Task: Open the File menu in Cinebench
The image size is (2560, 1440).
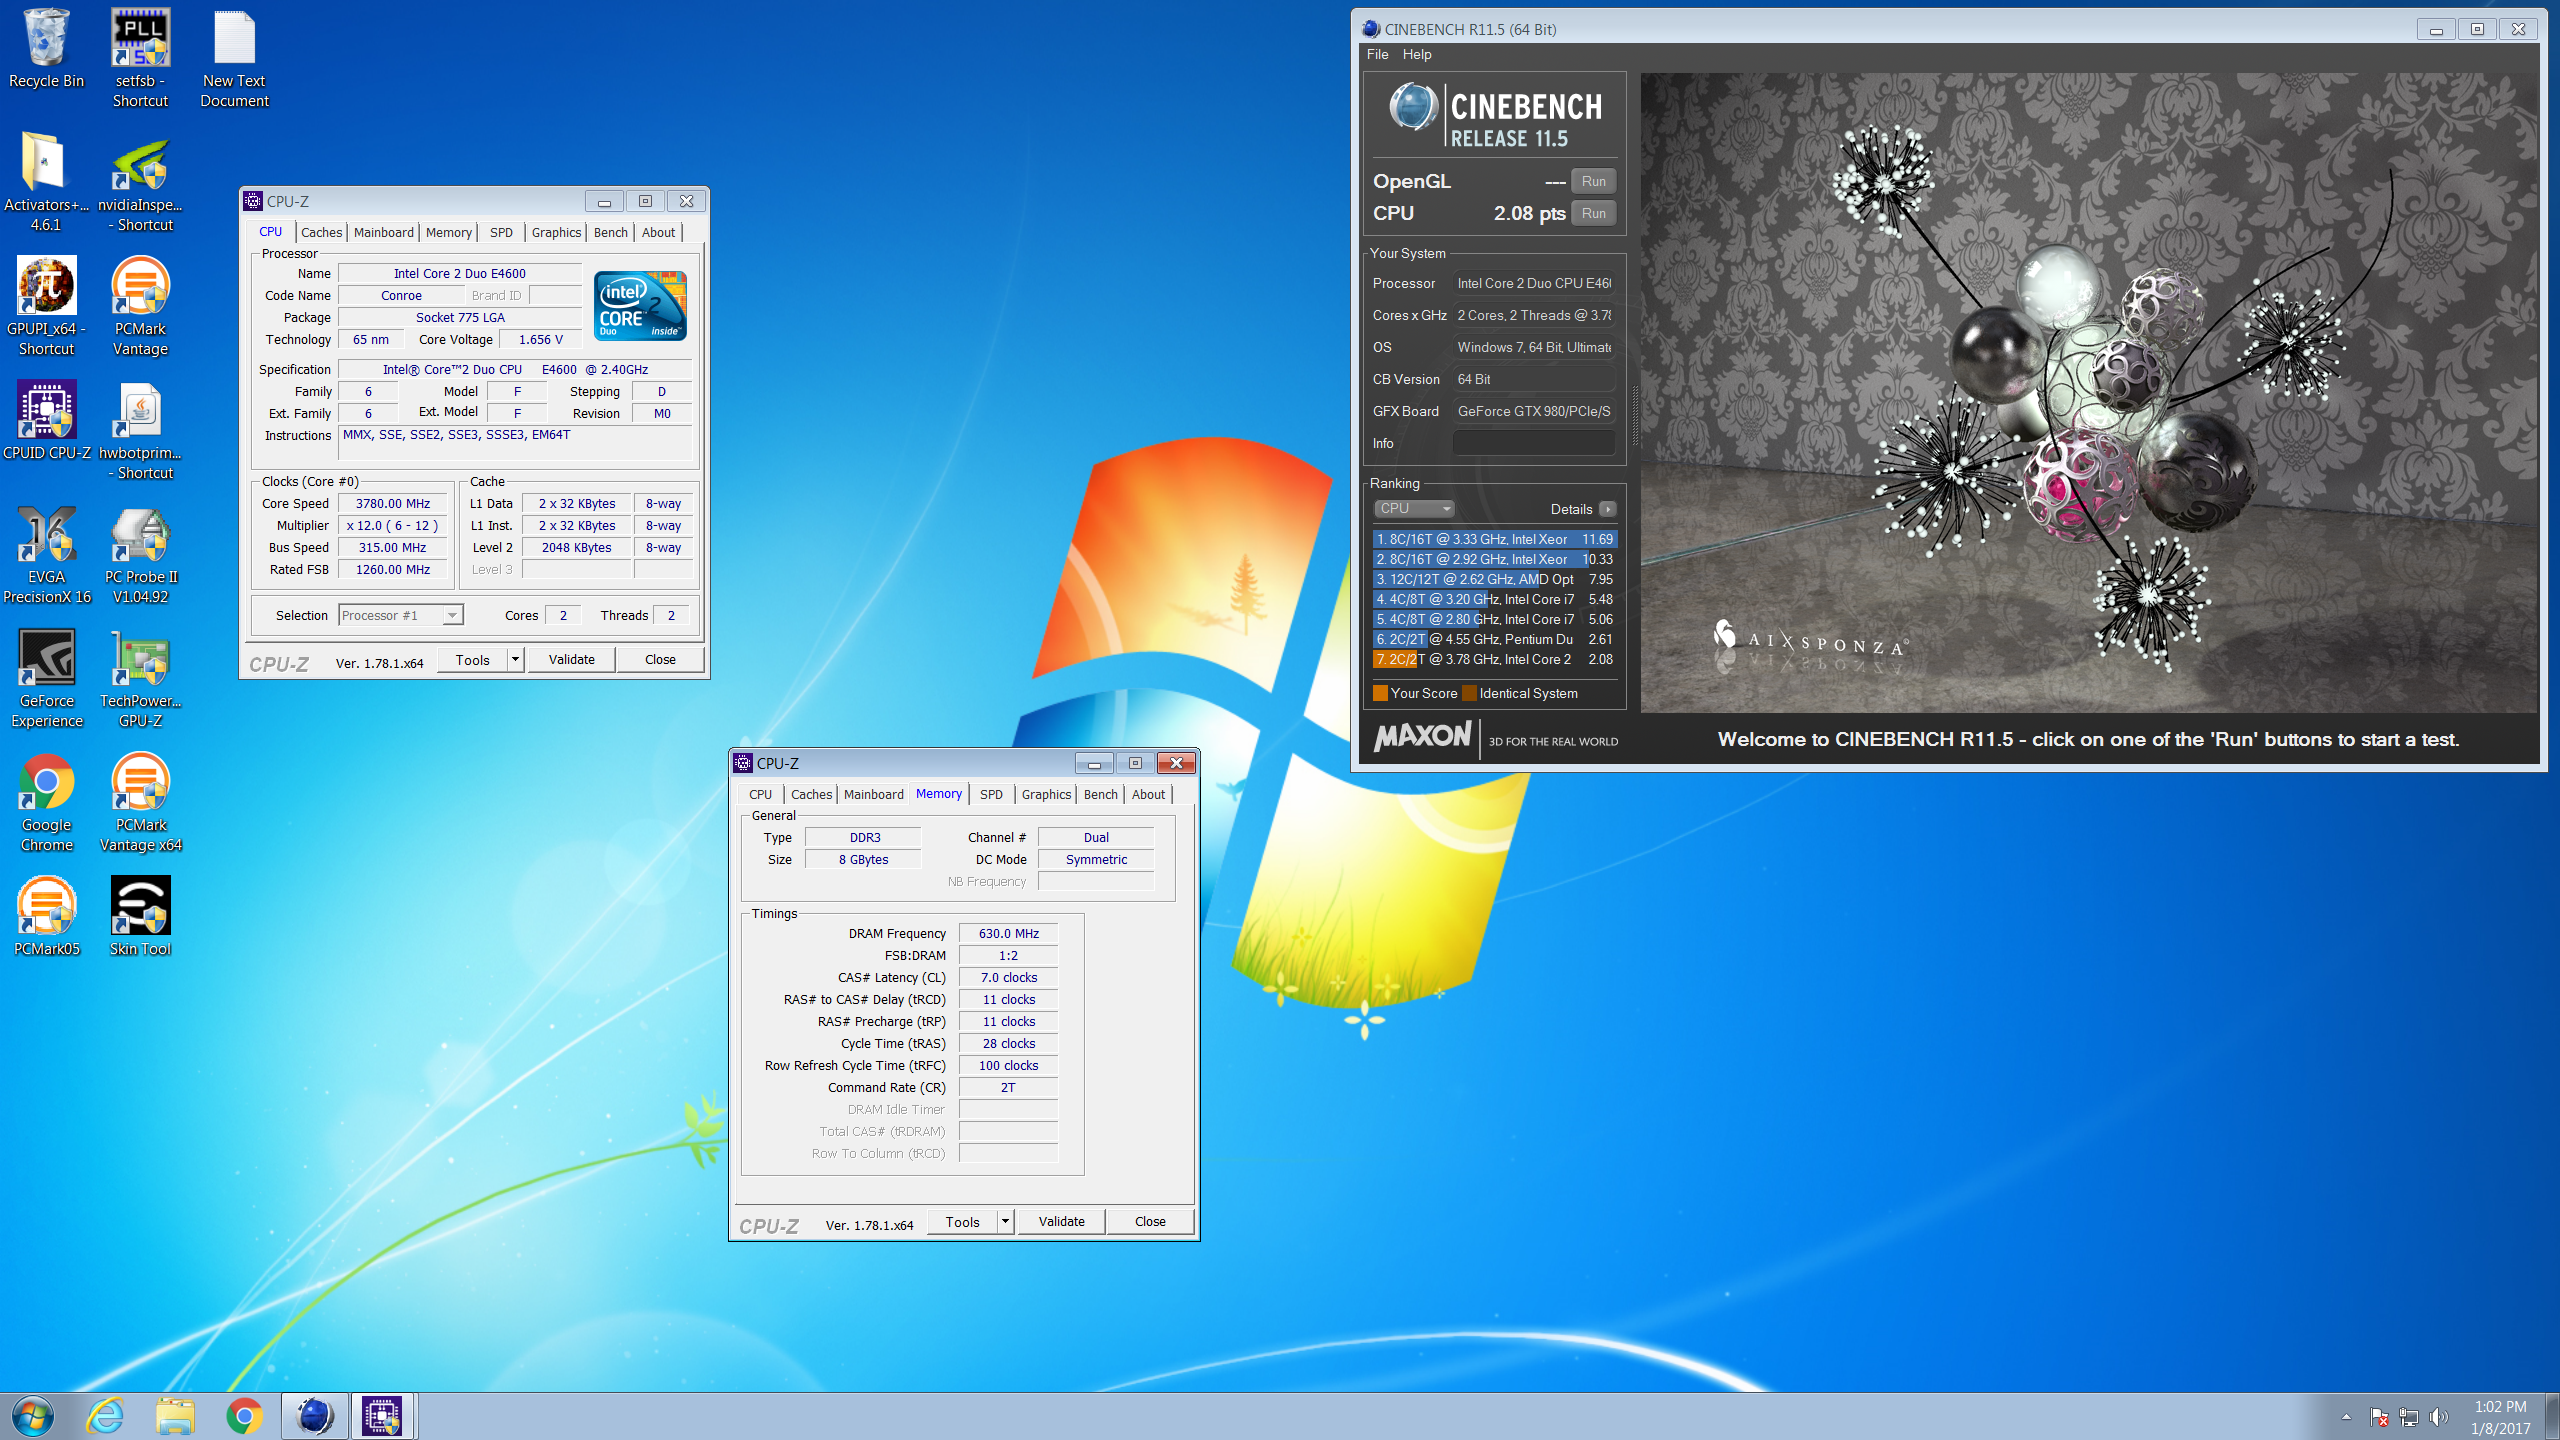Action: (1377, 54)
